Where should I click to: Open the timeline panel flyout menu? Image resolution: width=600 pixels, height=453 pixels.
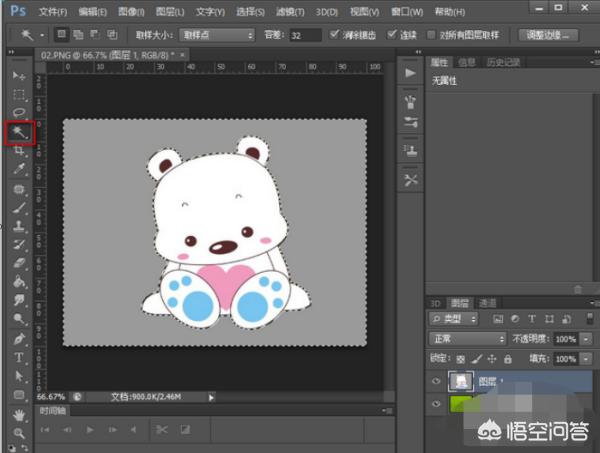(x=388, y=411)
